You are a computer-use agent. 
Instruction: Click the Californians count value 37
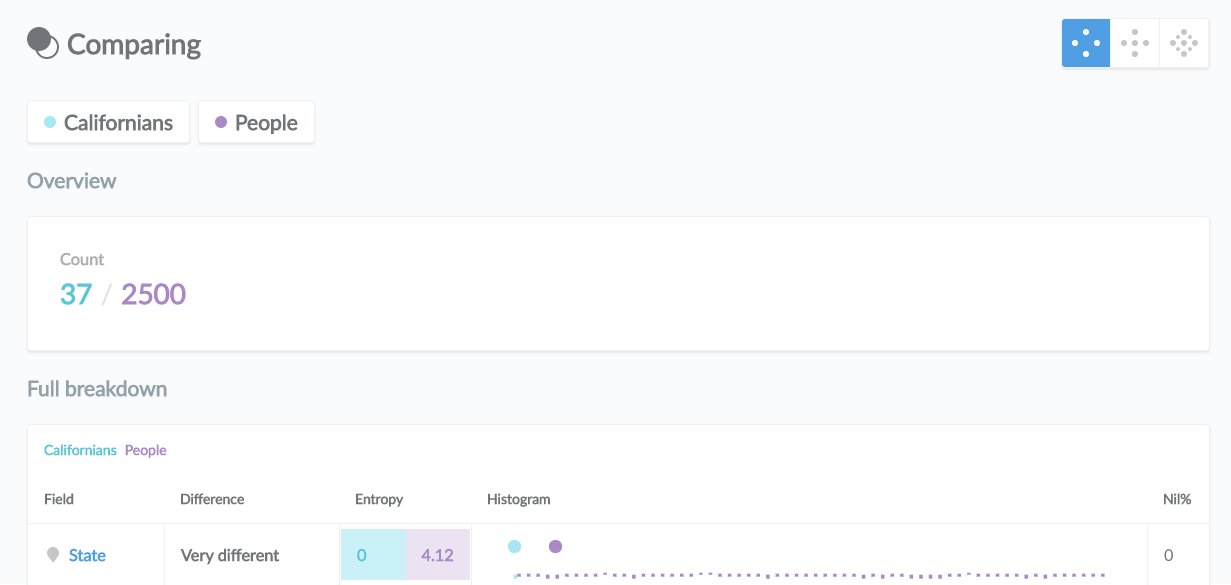(x=76, y=294)
